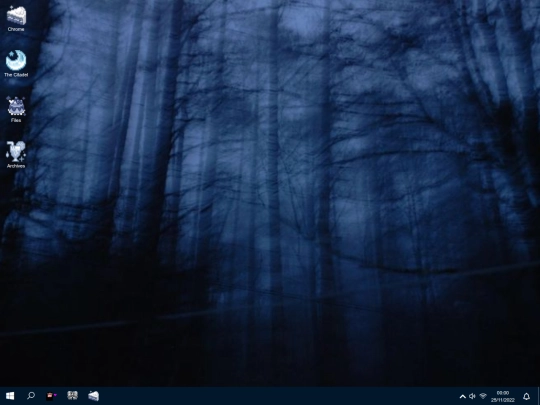
Task: Open the Files desktop icon
Action: 16,110
